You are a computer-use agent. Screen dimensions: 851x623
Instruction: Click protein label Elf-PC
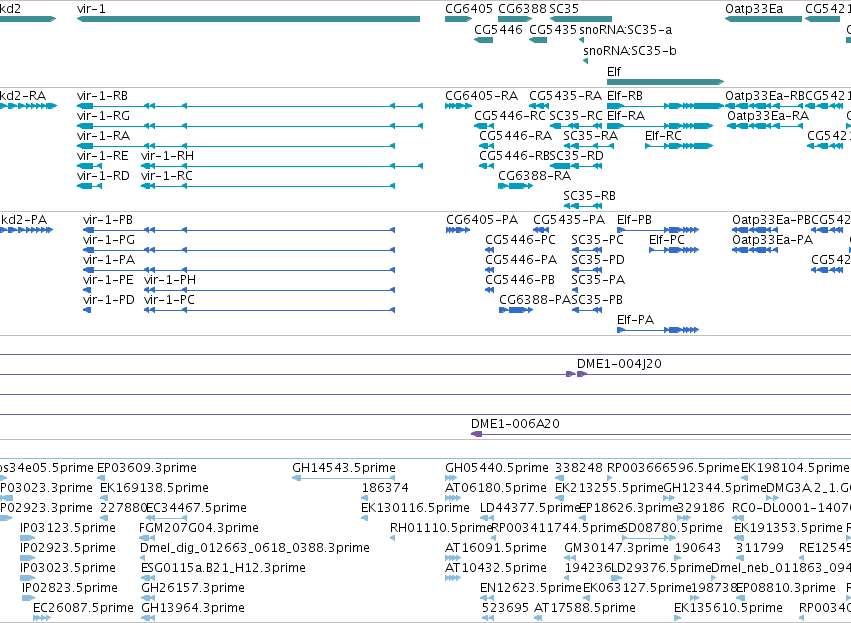[x=666, y=240]
